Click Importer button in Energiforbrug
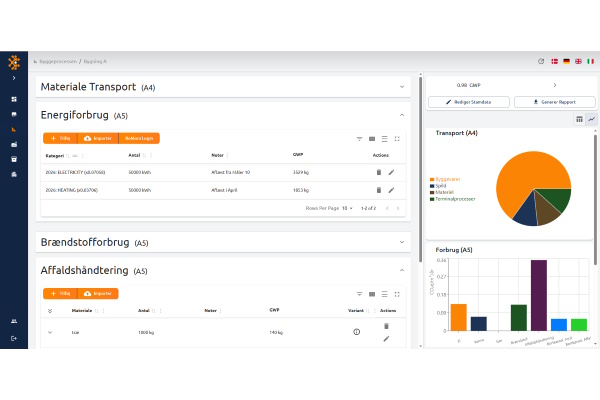The width and height of the screenshot is (600, 400). click(x=99, y=139)
